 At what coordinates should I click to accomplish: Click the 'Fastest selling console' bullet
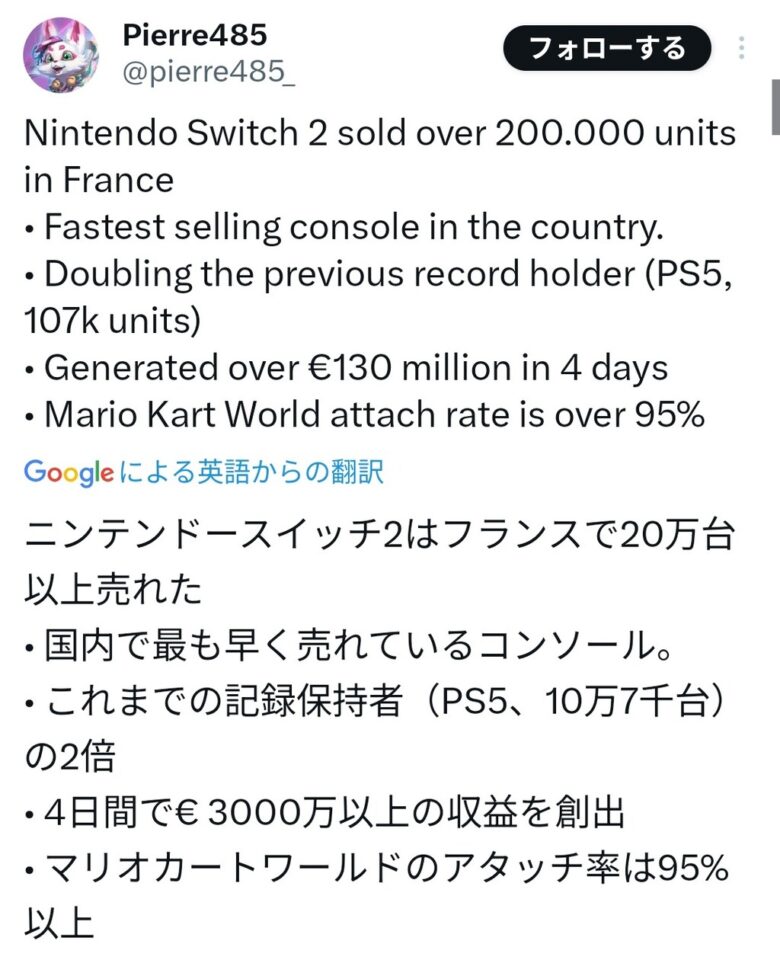pyautogui.click(x=344, y=227)
